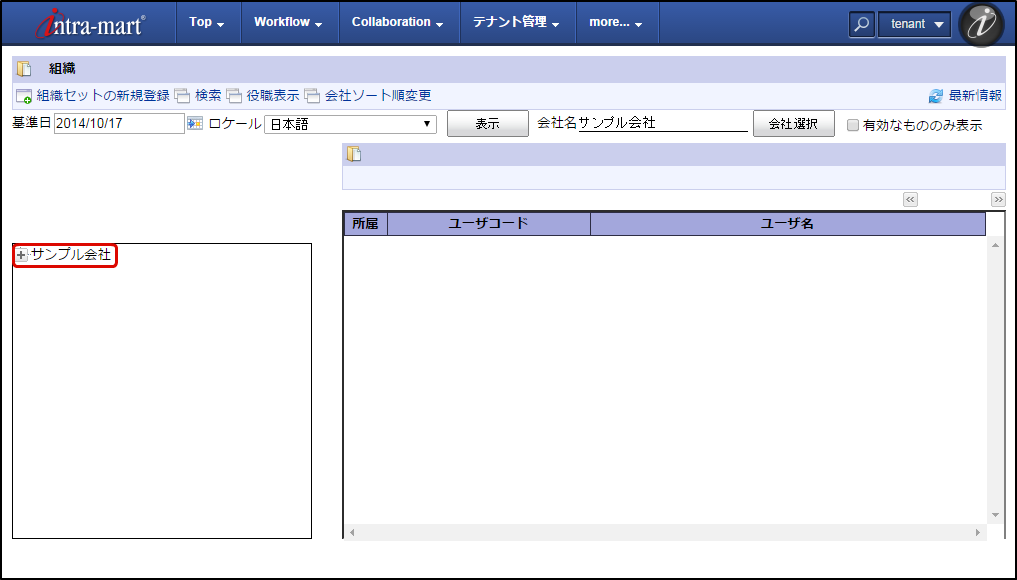This screenshot has width=1017, height=580.
Task: Open the Workflow menu
Action: 287,22
